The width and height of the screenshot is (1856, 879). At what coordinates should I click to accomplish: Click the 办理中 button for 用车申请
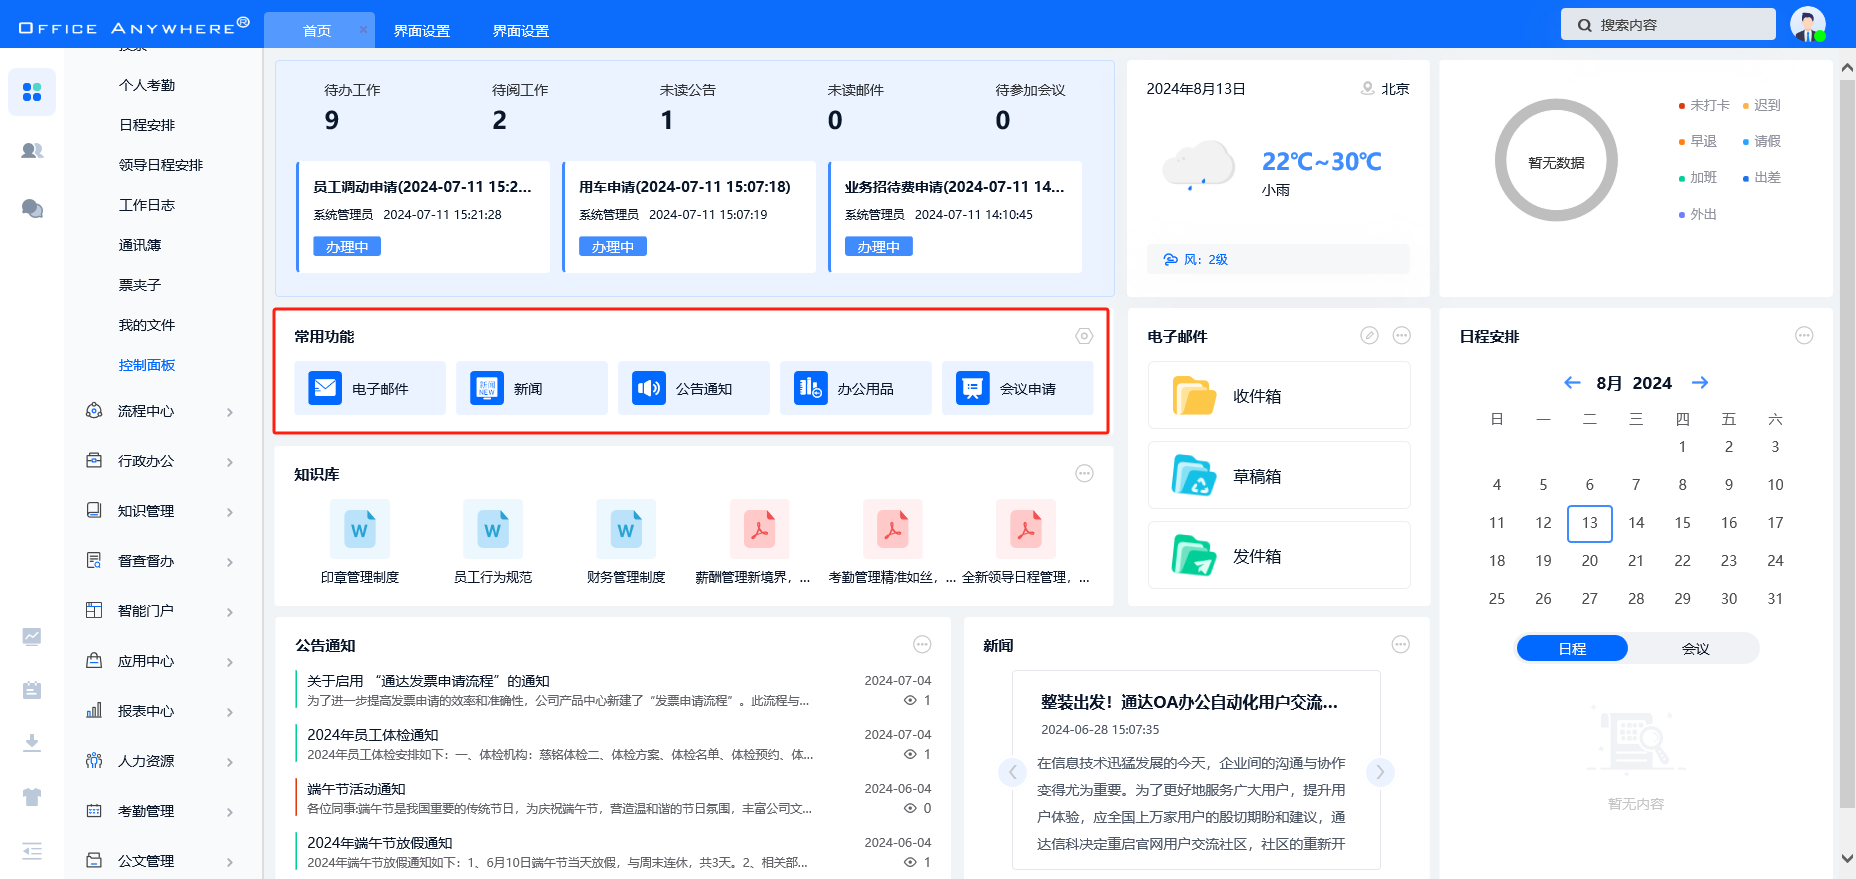pos(613,247)
